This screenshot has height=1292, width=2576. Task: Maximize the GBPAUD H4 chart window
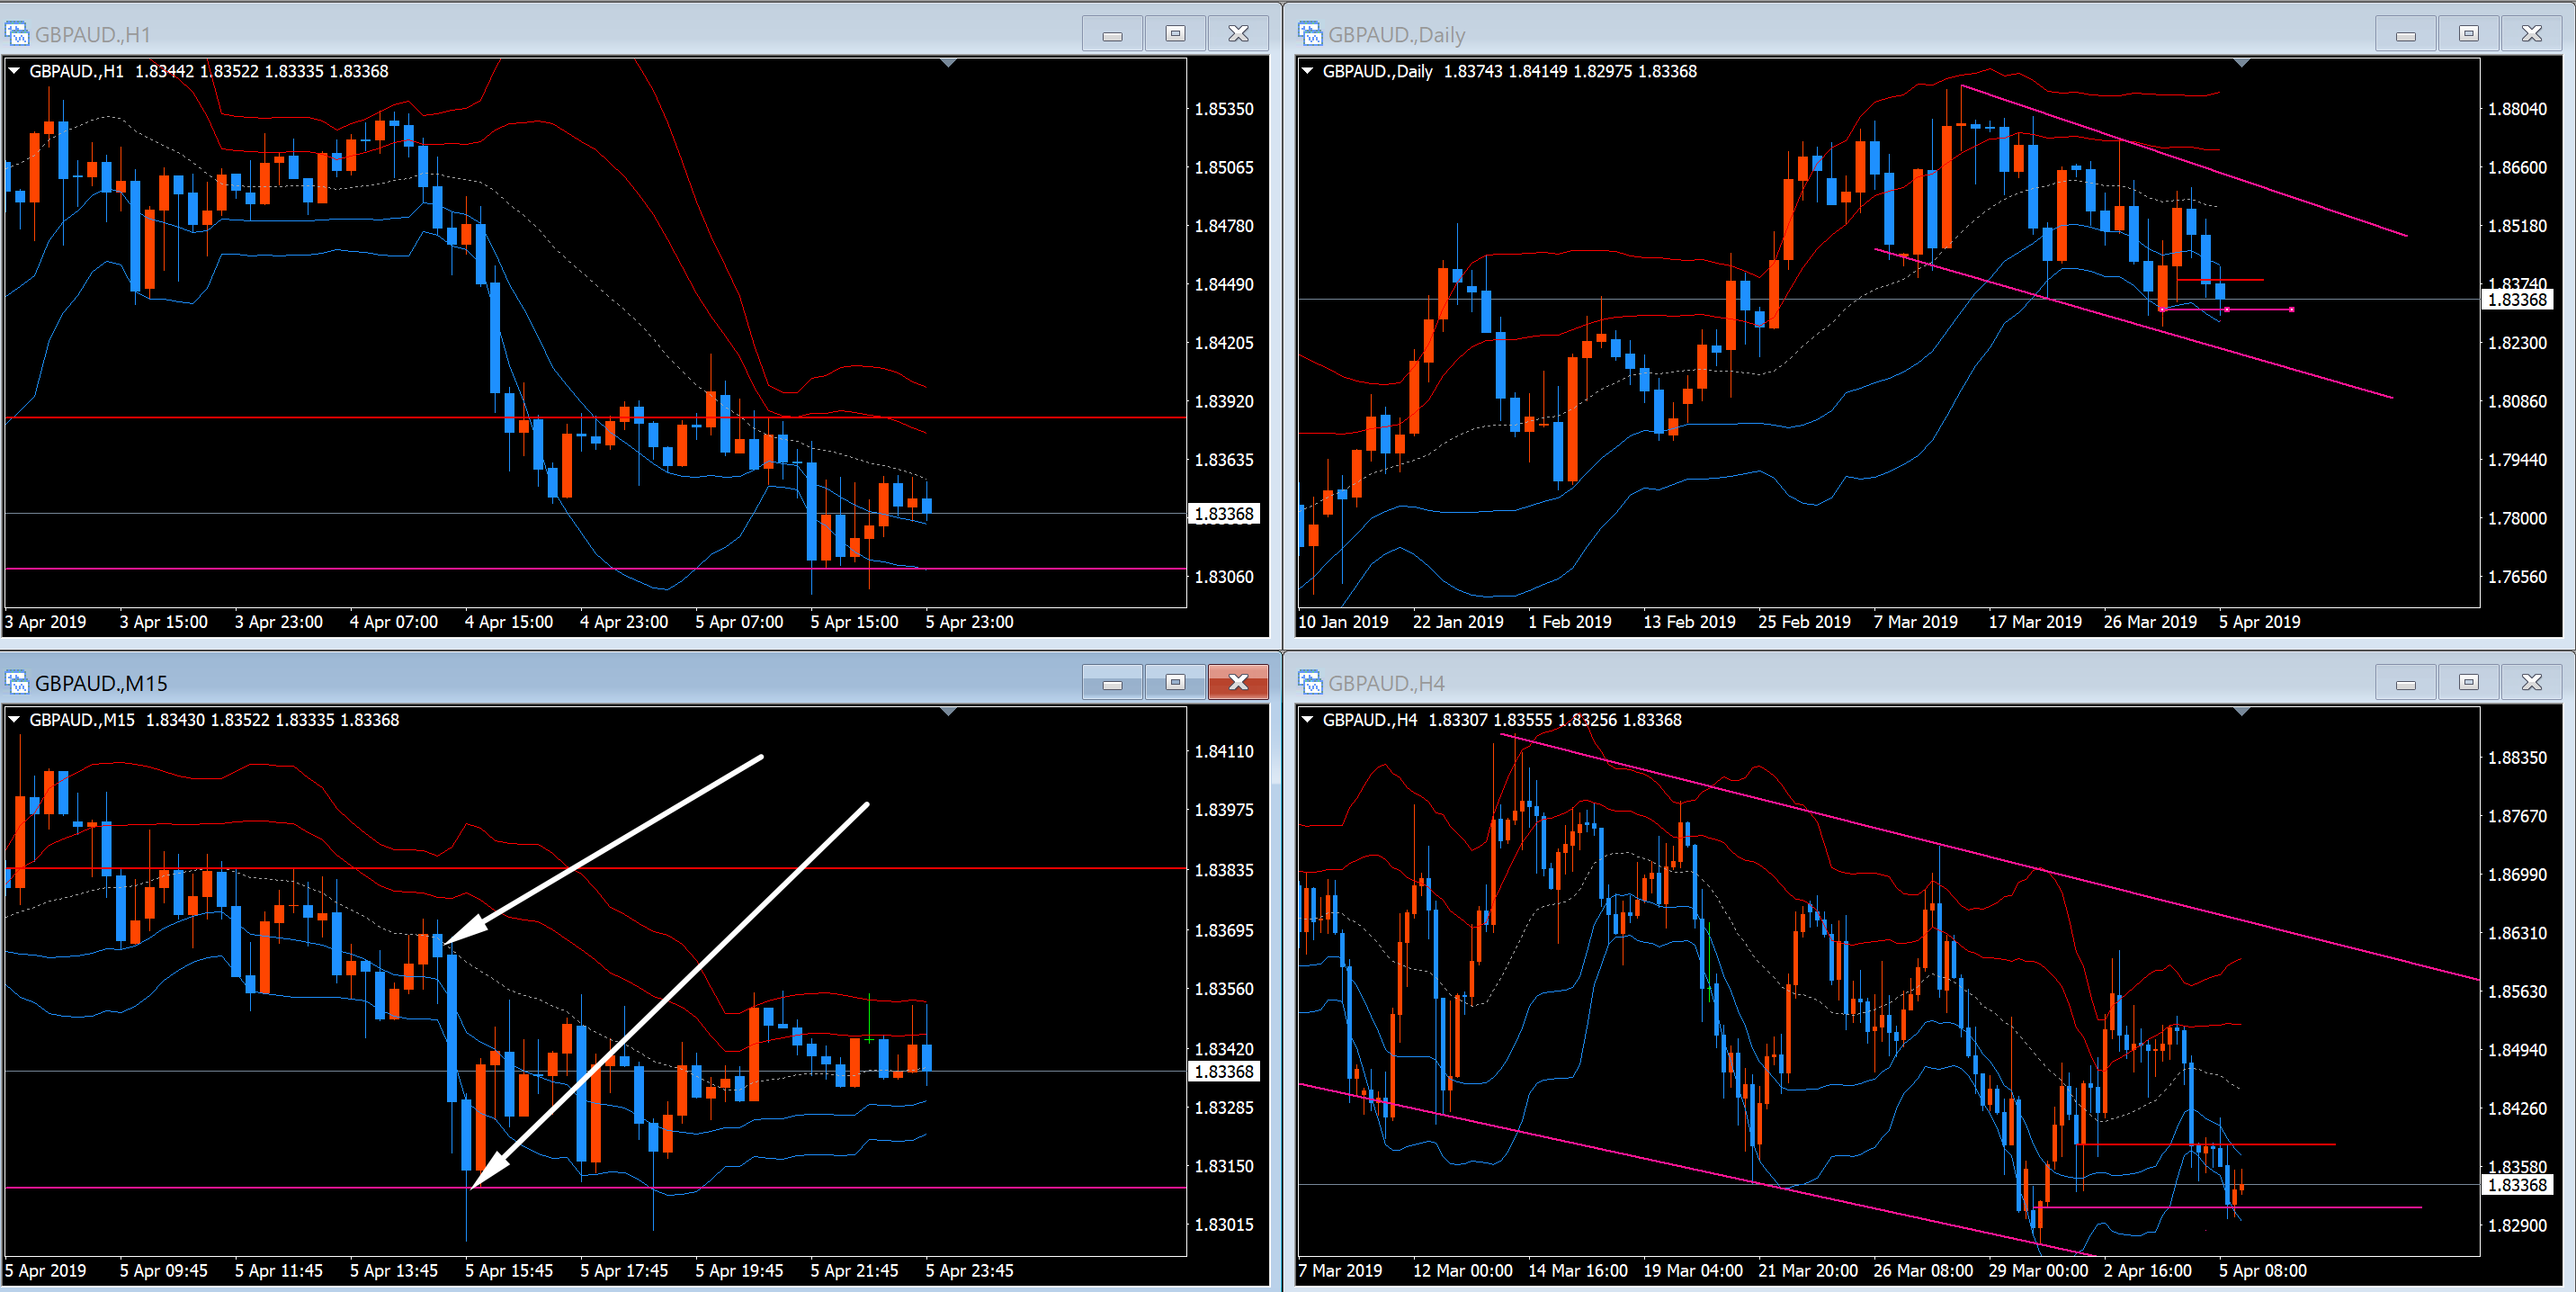[x=2468, y=683]
